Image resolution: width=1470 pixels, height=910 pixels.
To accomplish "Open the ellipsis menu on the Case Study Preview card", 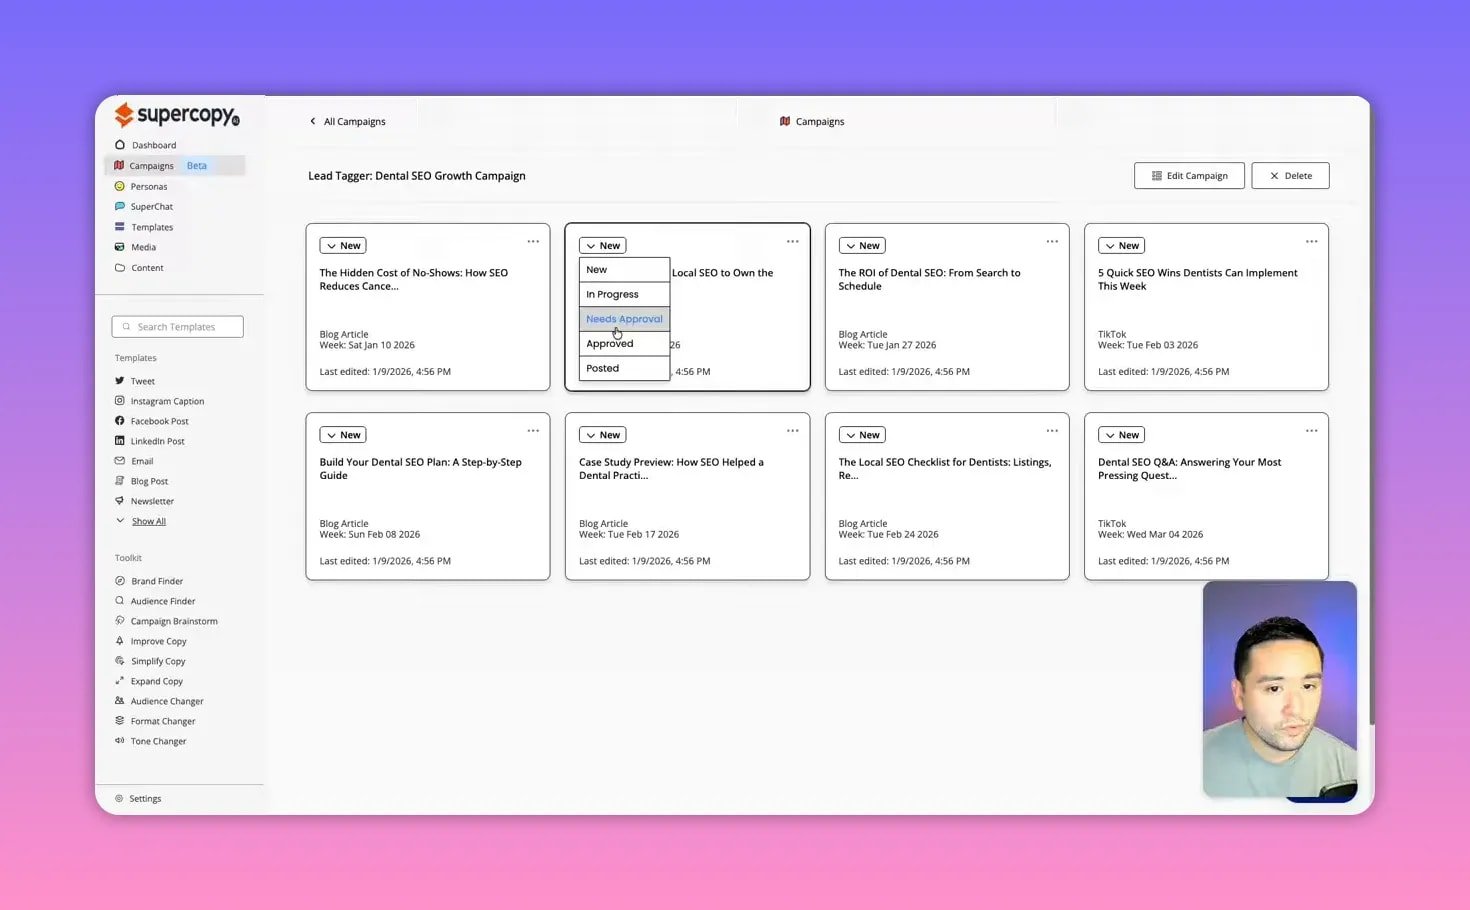I will click(x=792, y=430).
